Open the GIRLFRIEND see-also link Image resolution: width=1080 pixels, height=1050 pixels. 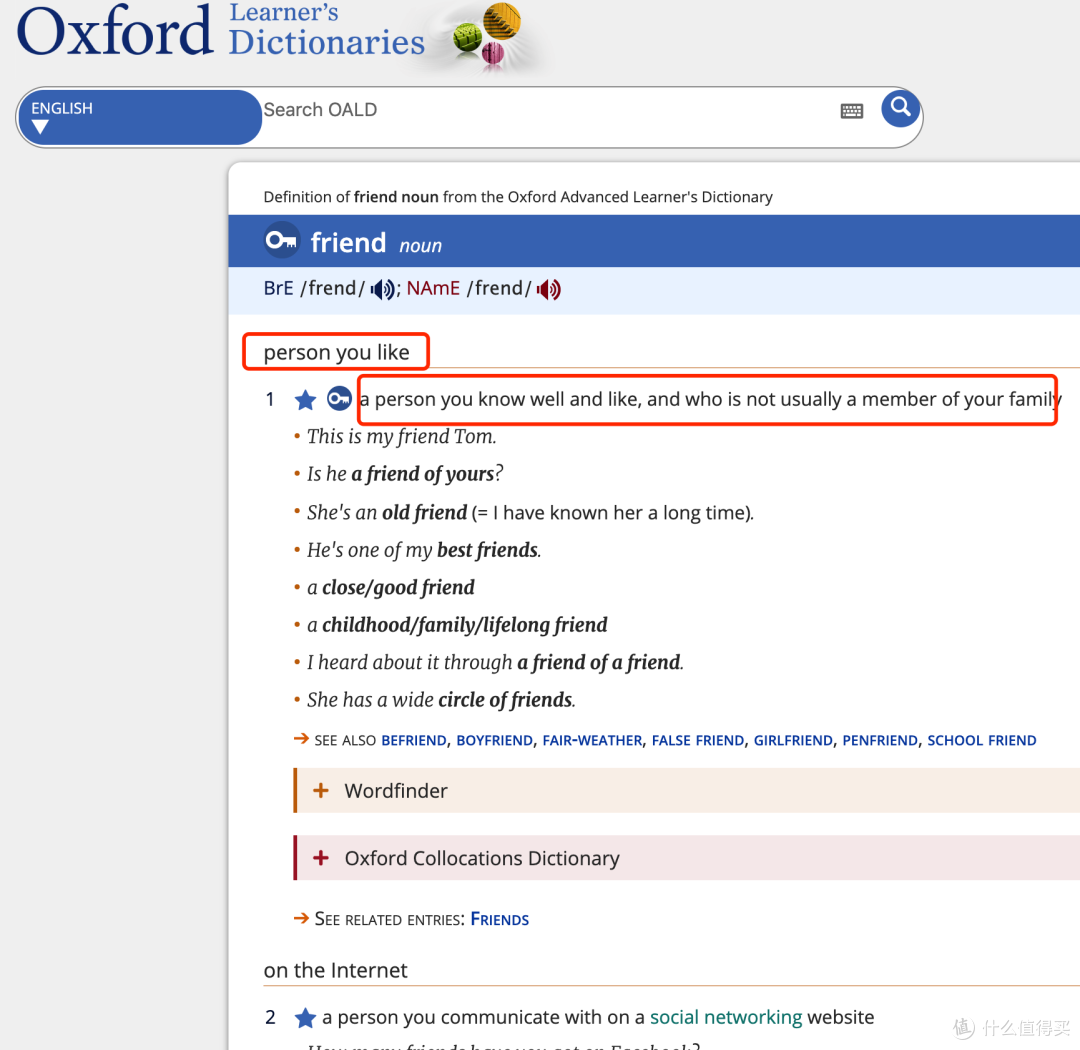tap(793, 740)
